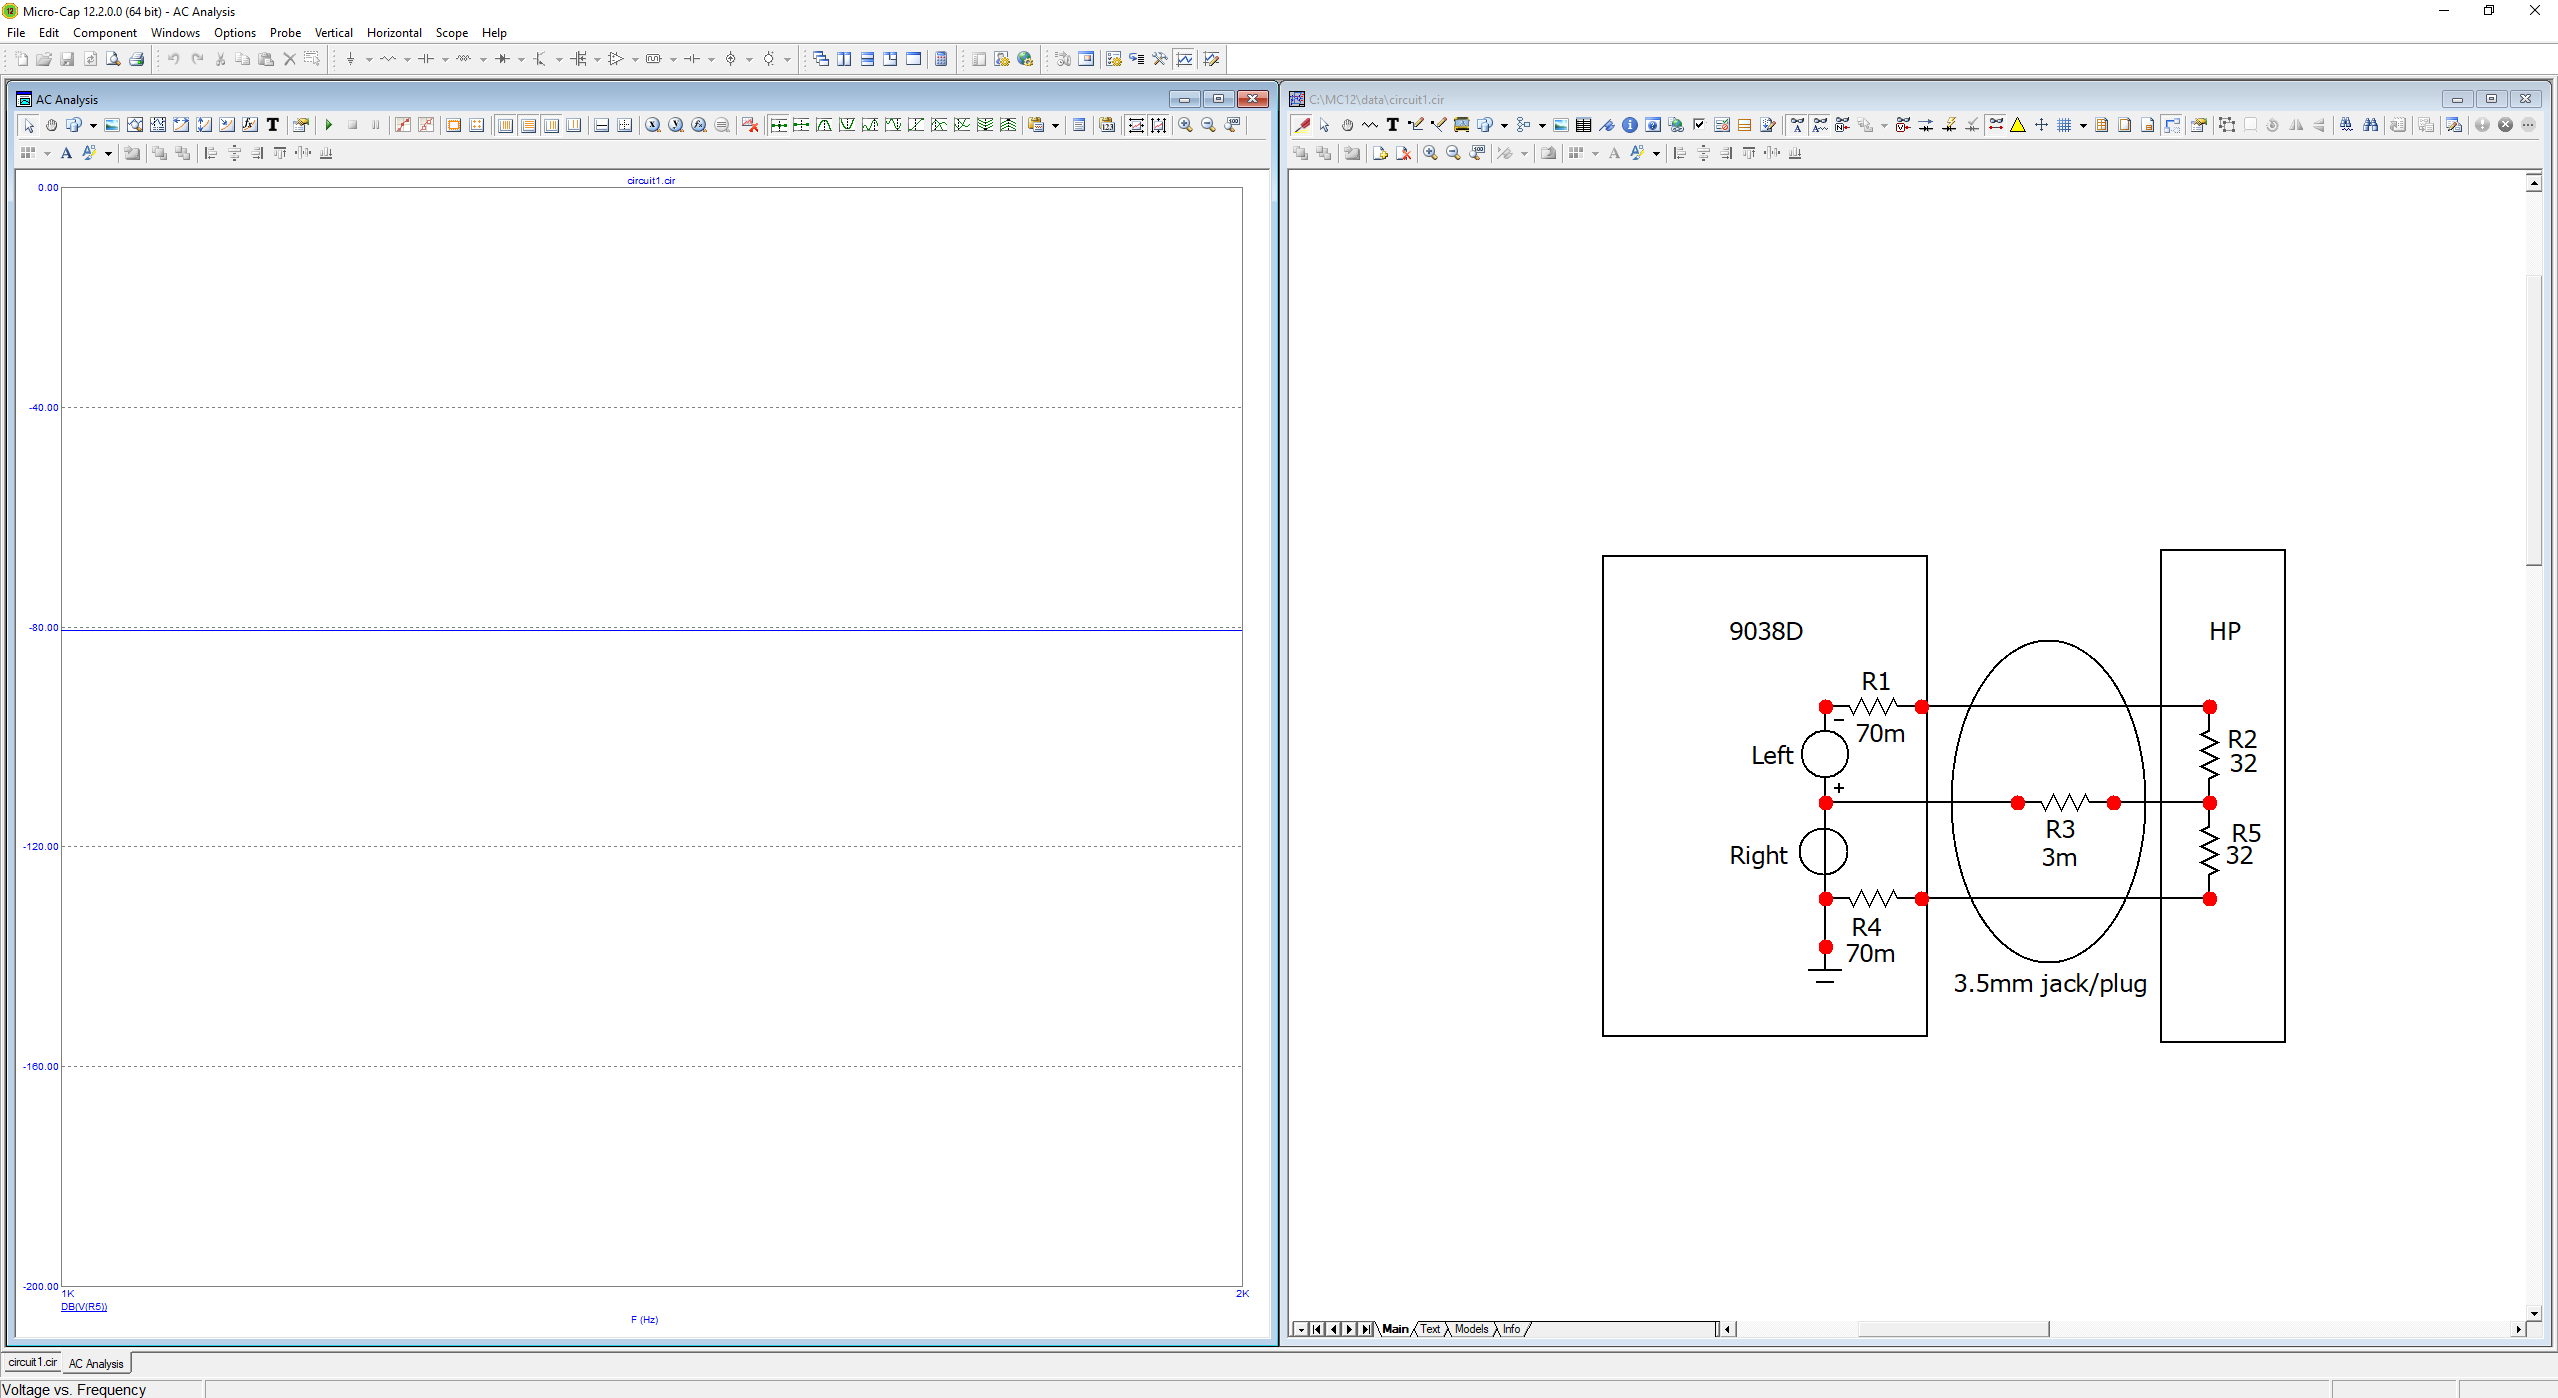Viewport: 2558px width, 1398px height.
Task: Click the Pause analysis button
Action: pyautogui.click(x=375, y=125)
